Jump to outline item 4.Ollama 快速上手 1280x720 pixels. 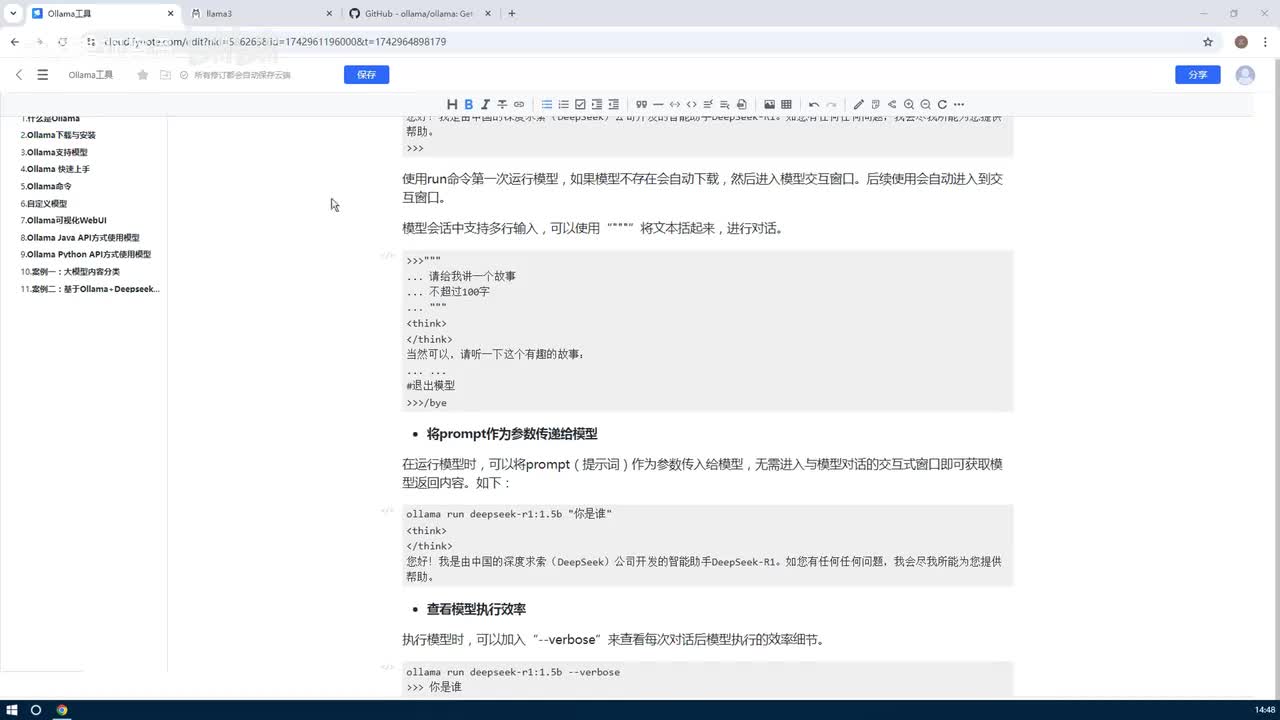55,169
